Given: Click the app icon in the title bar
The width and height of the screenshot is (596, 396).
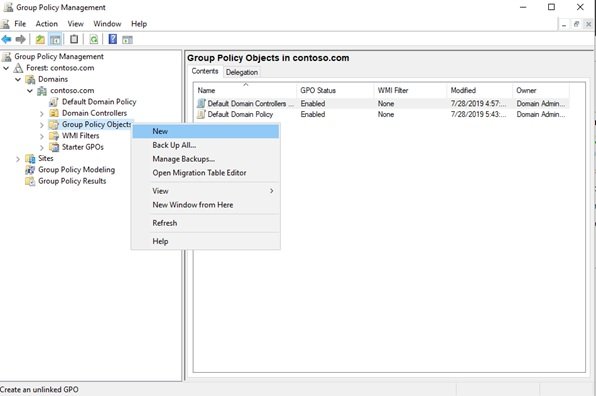Looking at the screenshot, I should (8, 7).
